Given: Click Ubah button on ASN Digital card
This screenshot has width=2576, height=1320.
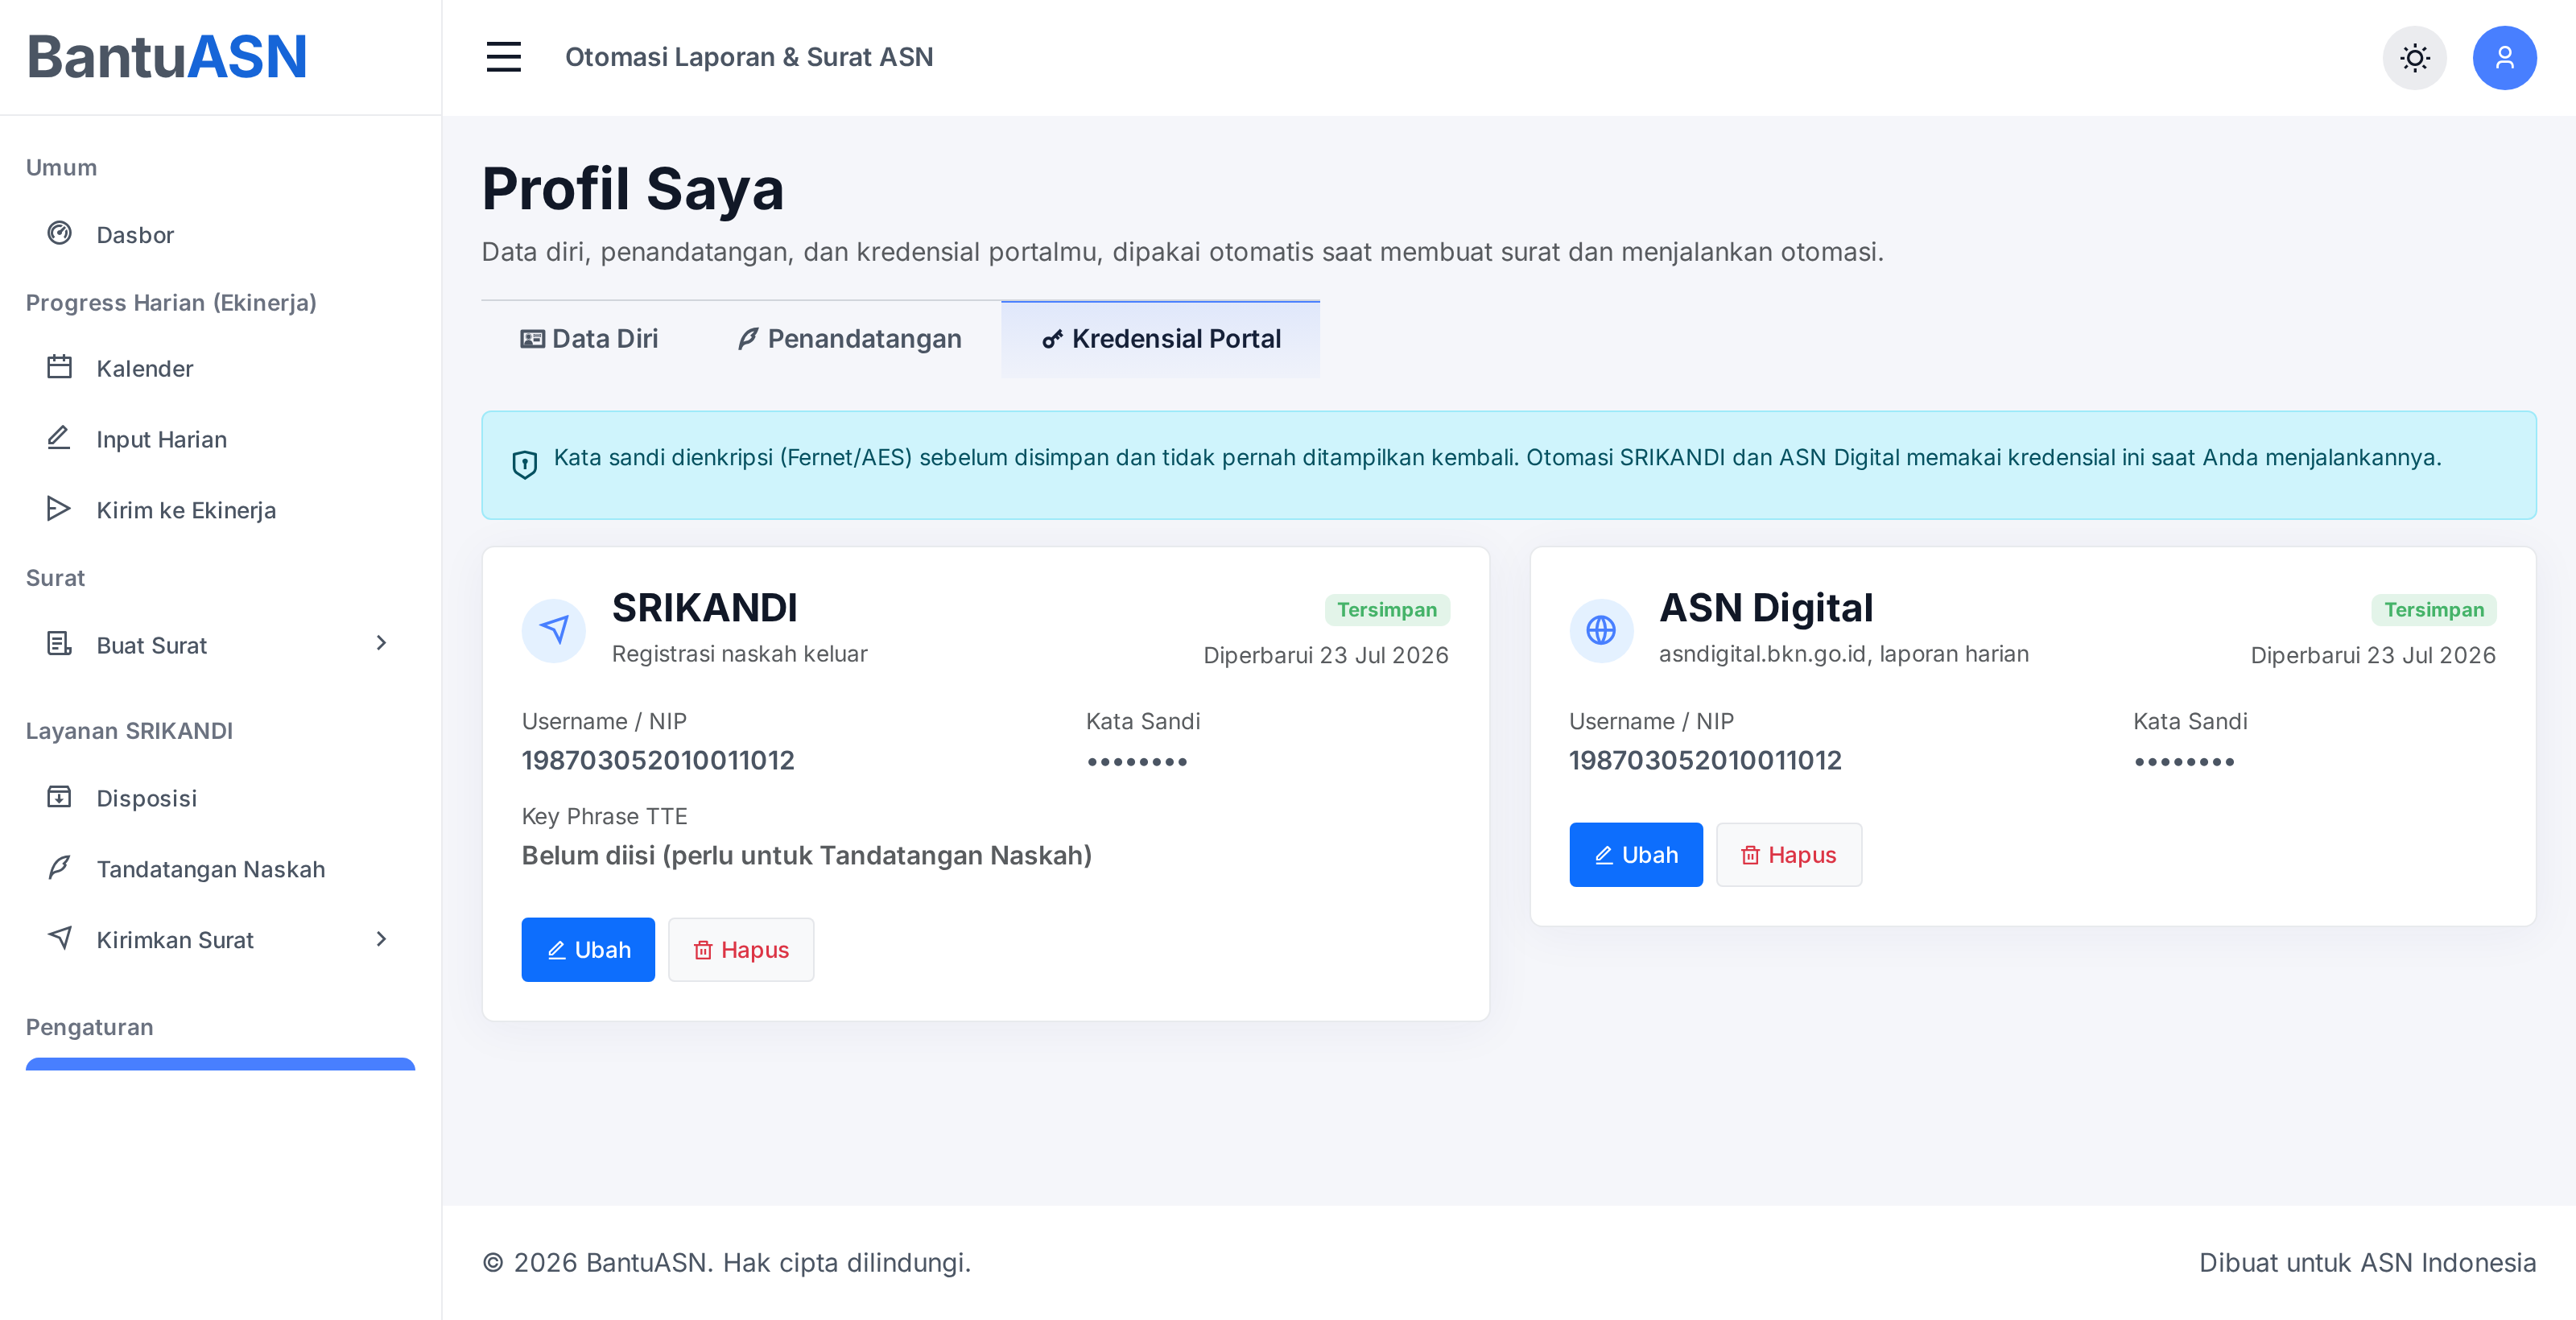Looking at the screenshot, I should pyautogui.click(x=1636, y=854).
